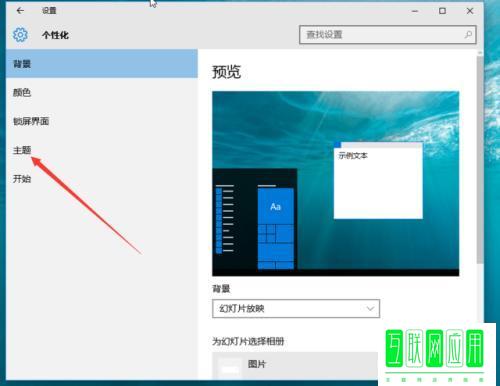
Task: Click the settings gear icon
Action: click(x=20, y=35)
